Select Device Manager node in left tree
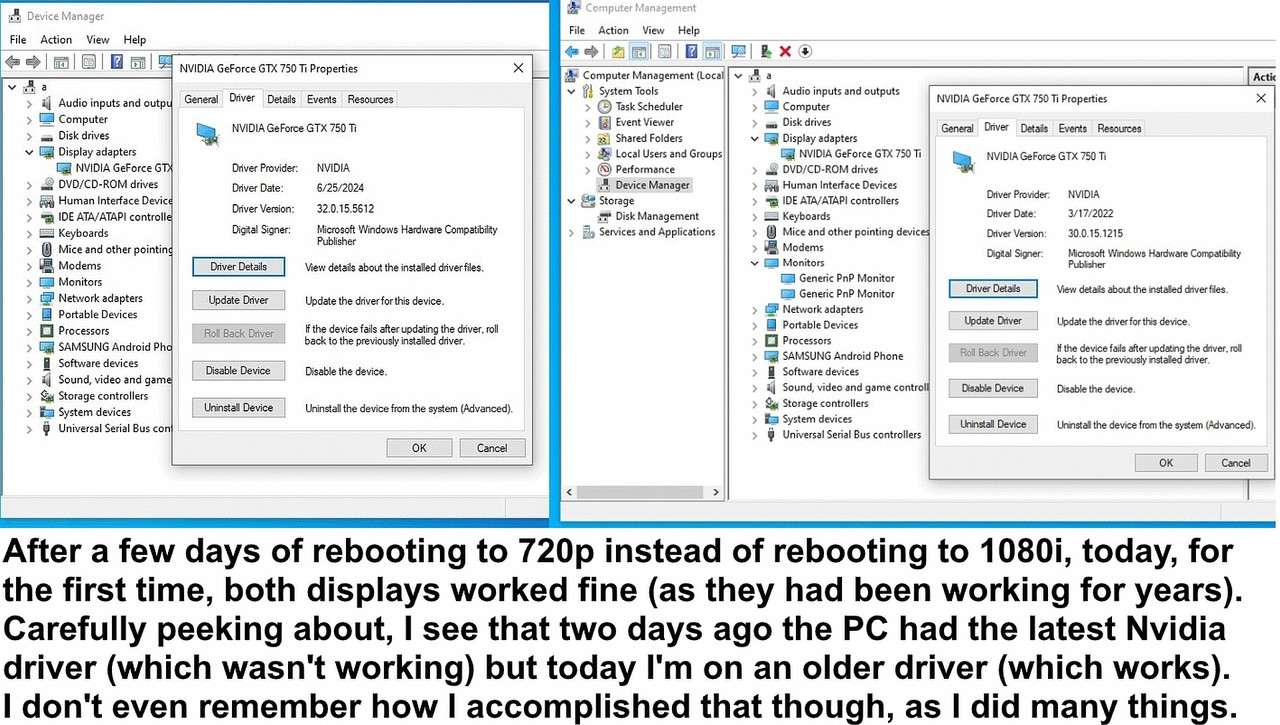The width and height of the screenshot is (1280, 725). click(653, 185)
